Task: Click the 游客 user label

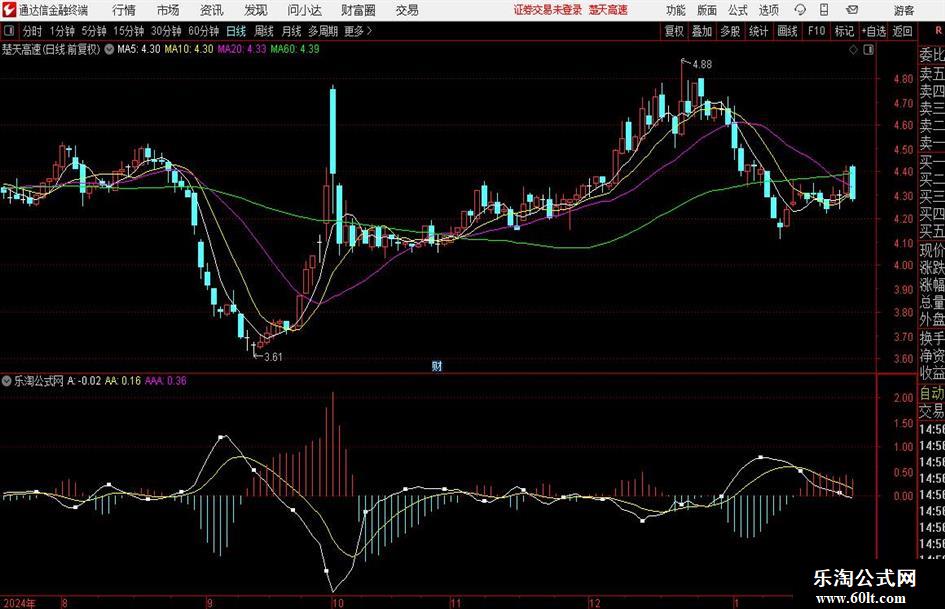Action: coord(904,10)
